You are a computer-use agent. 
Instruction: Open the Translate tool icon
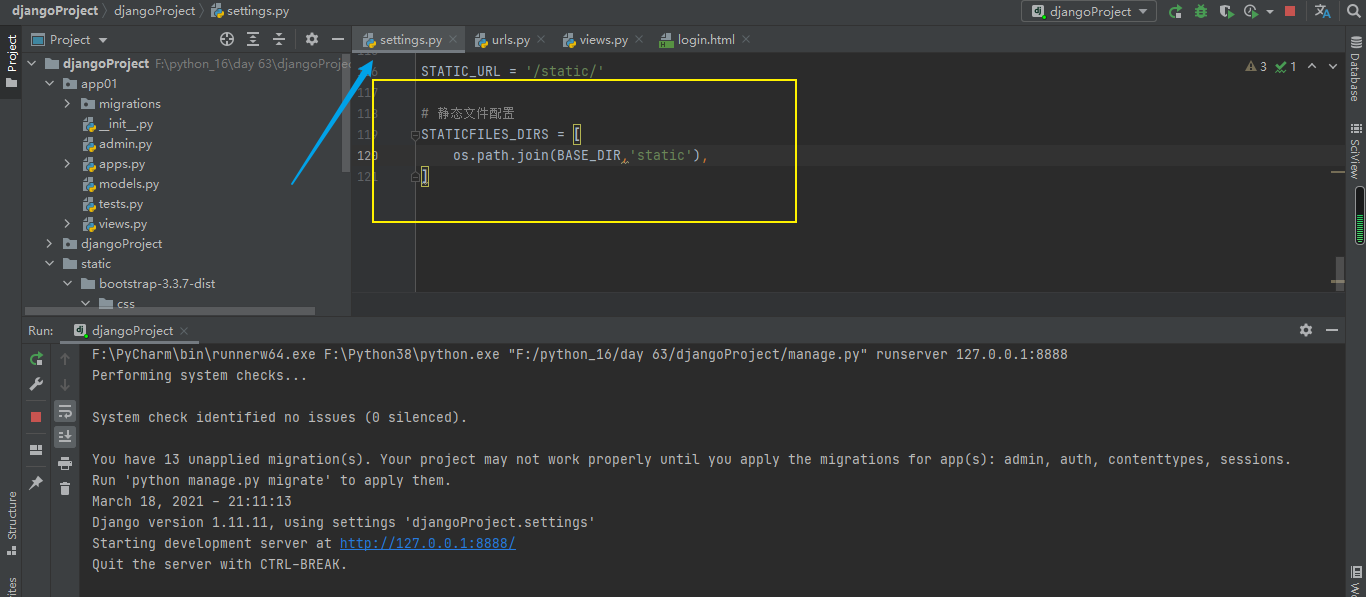(1322, 11)
